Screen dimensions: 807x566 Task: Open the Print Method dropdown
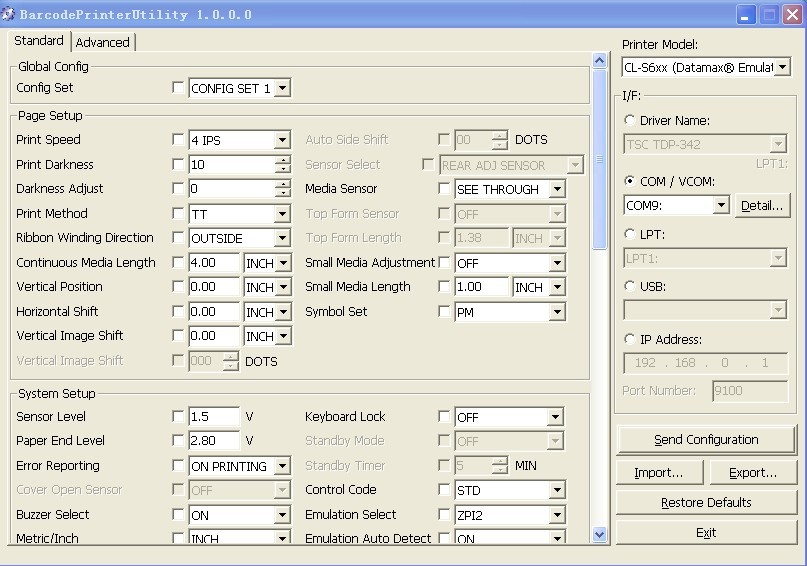coord(283,214)
